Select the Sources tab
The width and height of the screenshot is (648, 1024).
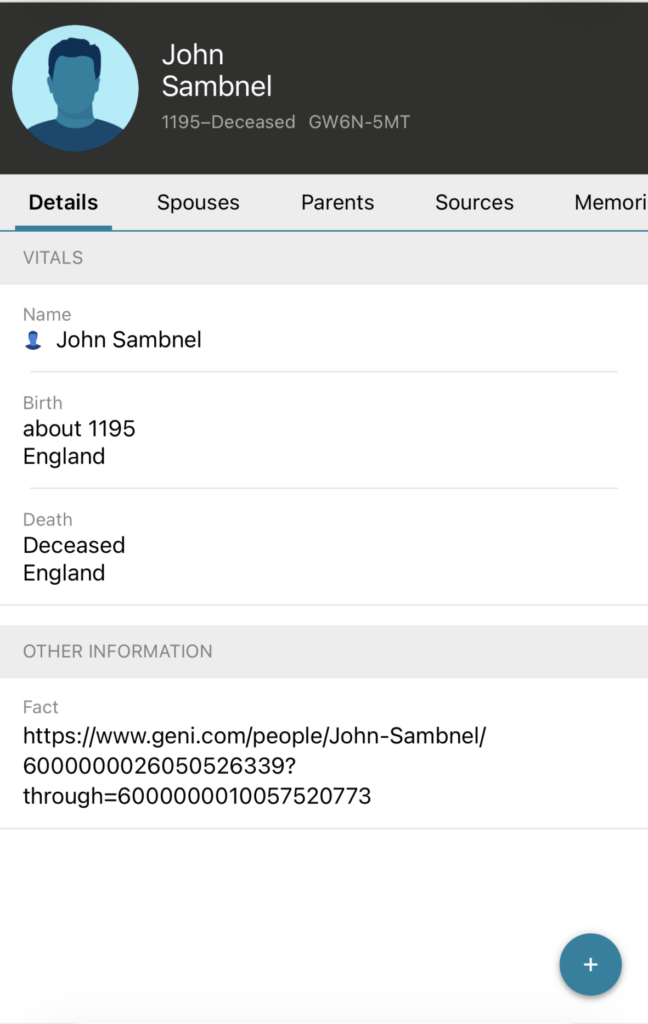click(474, 202)
